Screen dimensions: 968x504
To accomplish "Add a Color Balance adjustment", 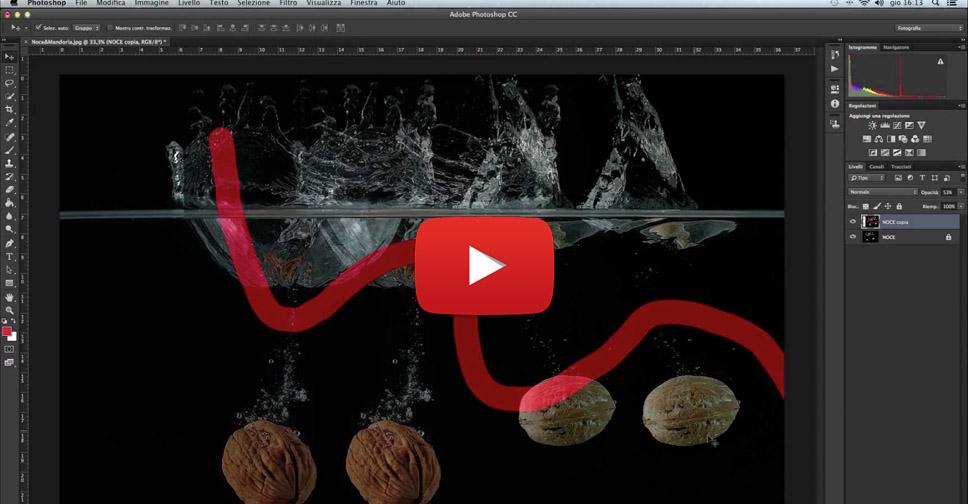I will pos(878,139).
